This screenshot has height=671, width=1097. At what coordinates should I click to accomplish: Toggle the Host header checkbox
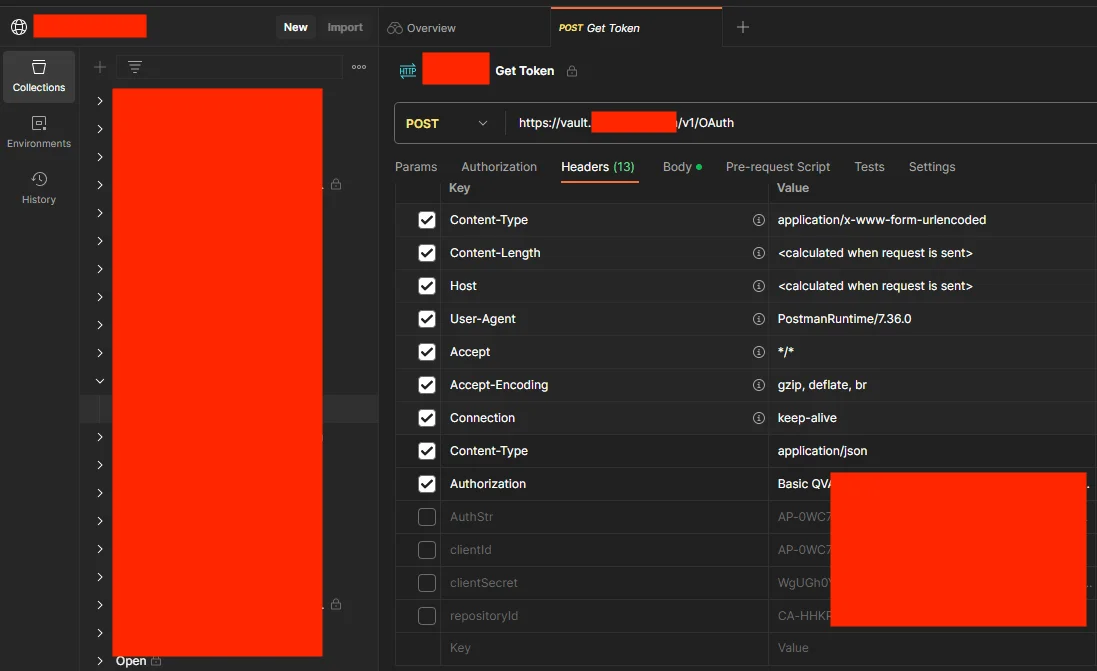[x=427, y=285]
